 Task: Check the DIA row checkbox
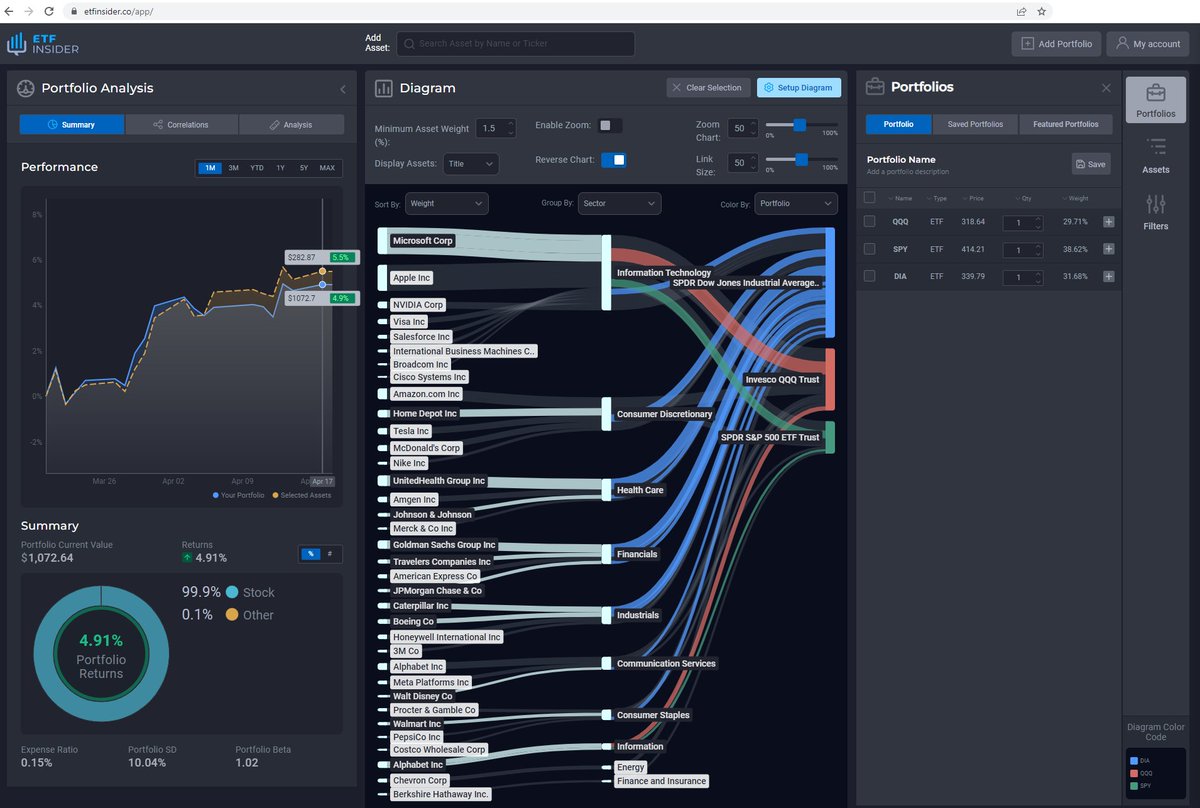point(869,276)
